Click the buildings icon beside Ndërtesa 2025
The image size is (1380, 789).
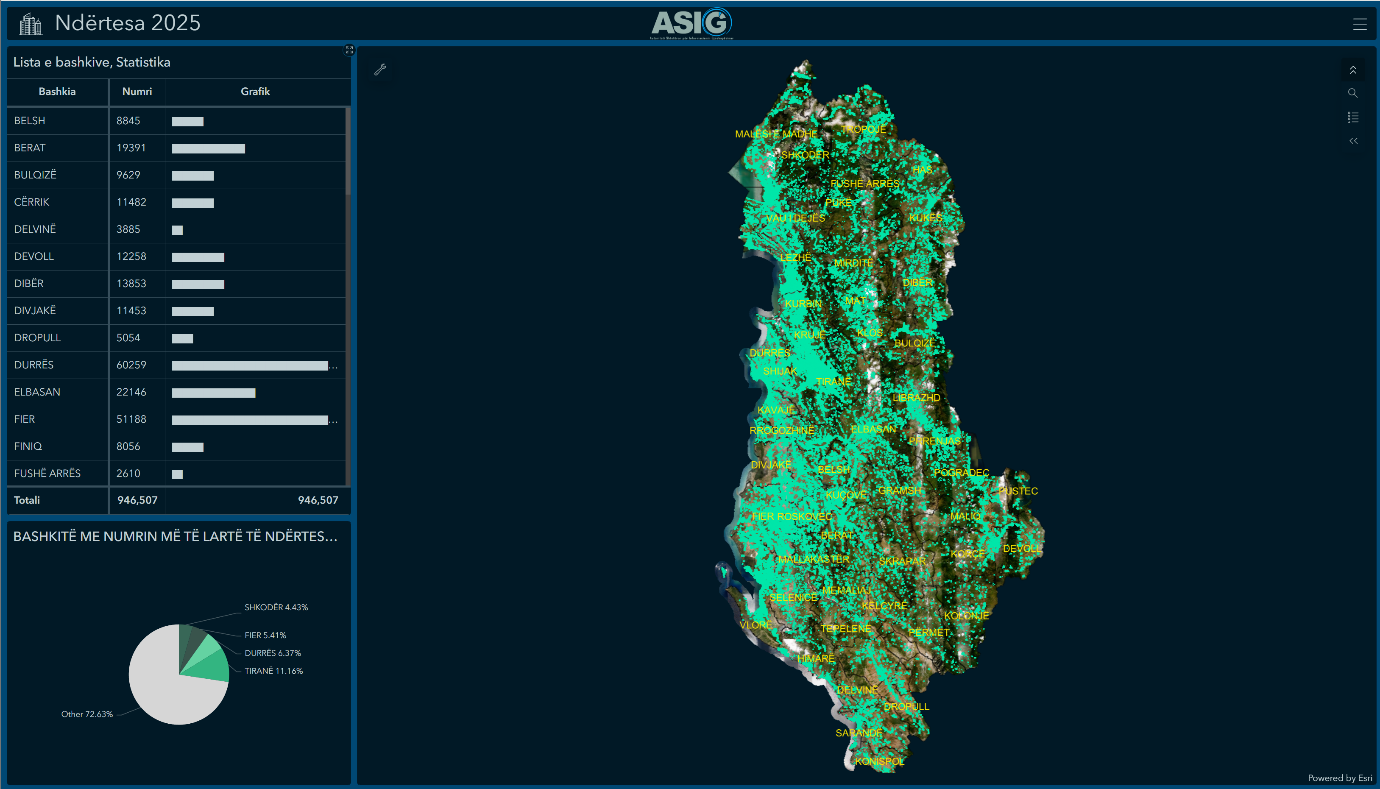pos(32,24)
